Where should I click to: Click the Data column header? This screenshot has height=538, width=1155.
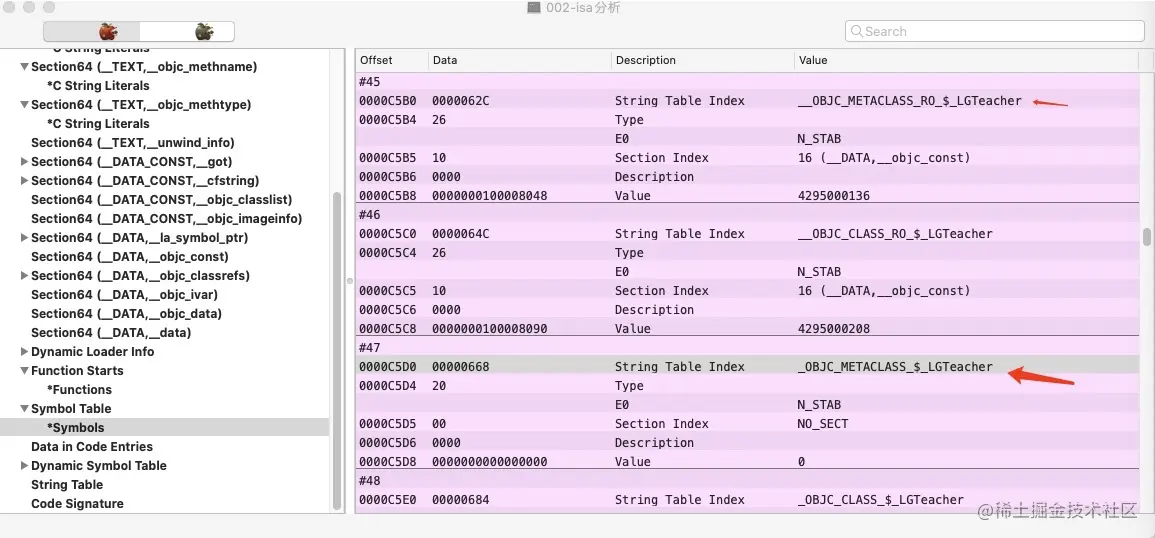click(519, 60)
